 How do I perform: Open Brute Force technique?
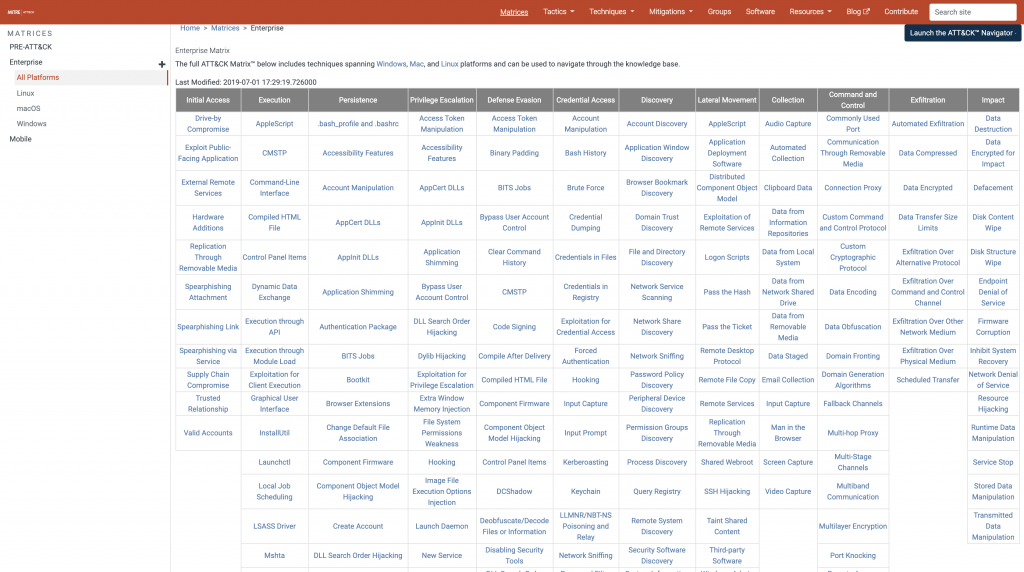coord(585,187)
